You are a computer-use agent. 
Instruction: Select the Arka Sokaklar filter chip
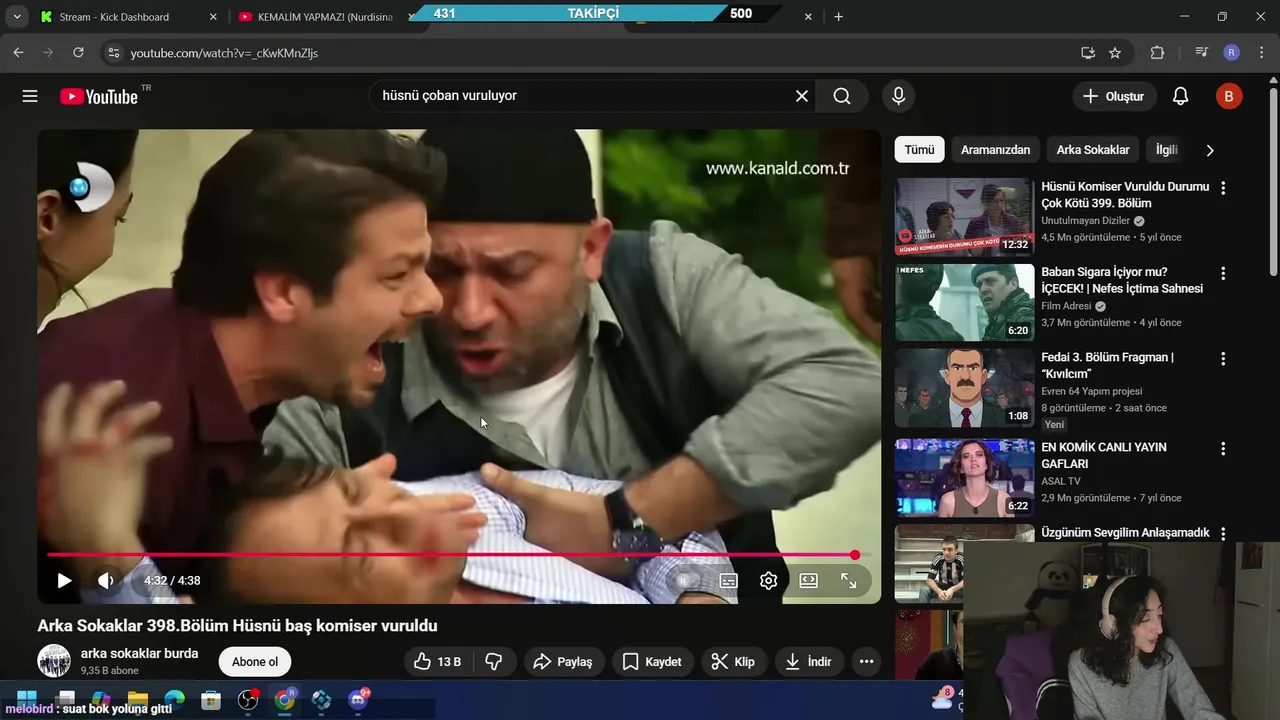click(x=1093, y=150)
